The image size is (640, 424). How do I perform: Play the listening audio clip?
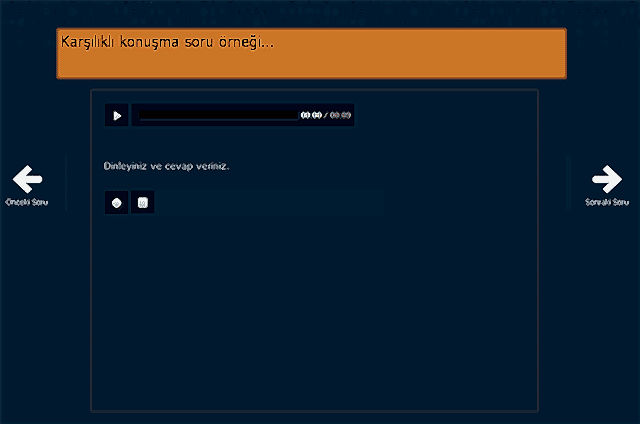(x=117, y=115)
